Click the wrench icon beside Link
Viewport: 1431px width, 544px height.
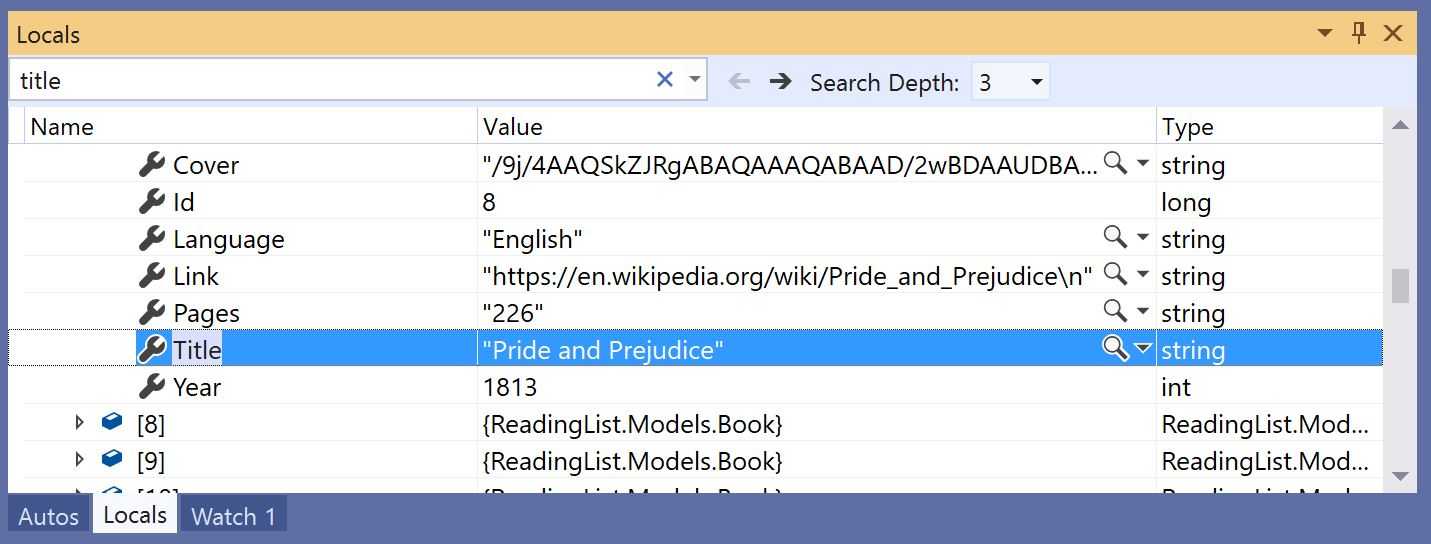(x=151, y=276)
